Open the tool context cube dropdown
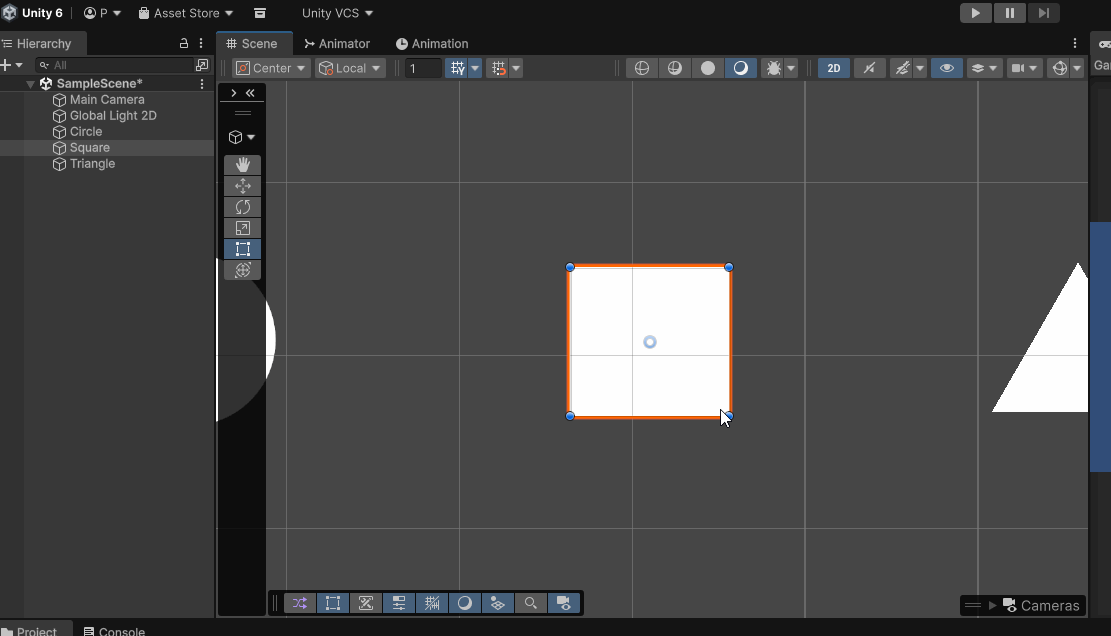Screen dimensions: 1111x636 [x=242, y=137]
